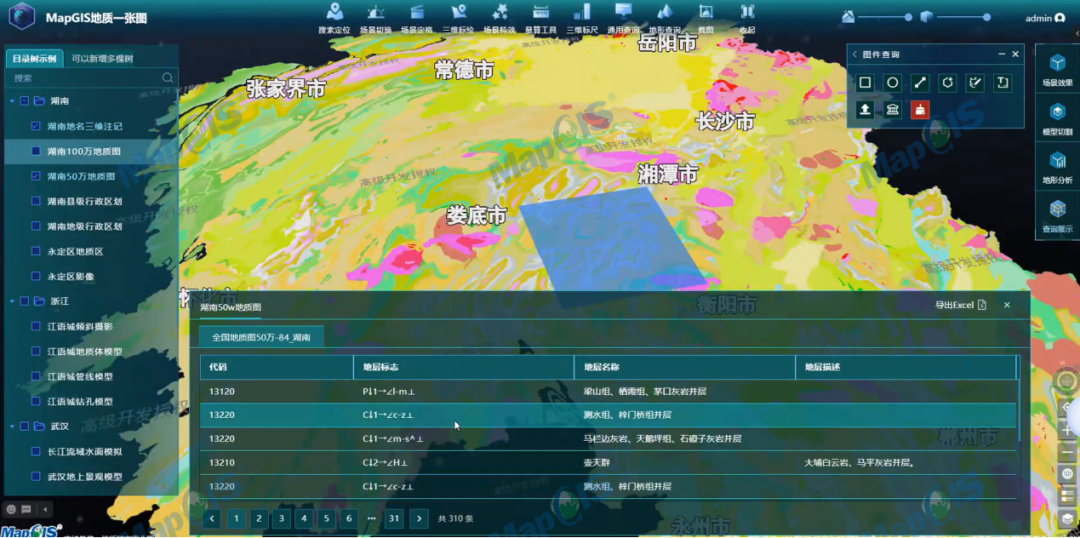Collapse the 武汉 tree folder arrow
This screenshot has height=538, width=1080.
tap(12, 426)
